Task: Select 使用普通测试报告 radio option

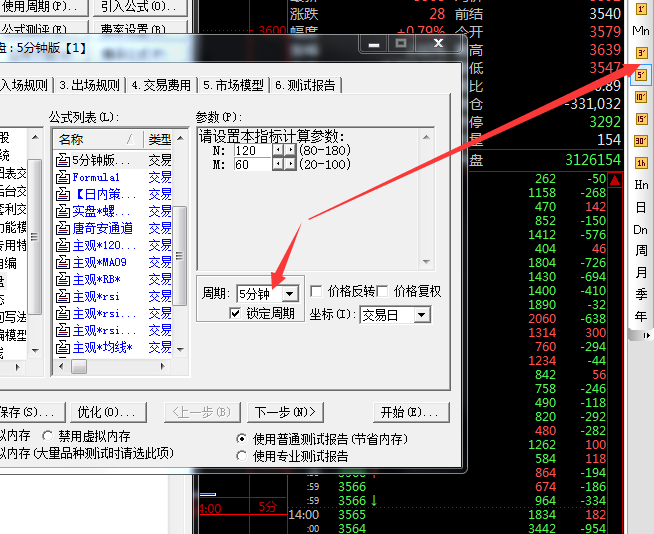Action: pos(241,439)
